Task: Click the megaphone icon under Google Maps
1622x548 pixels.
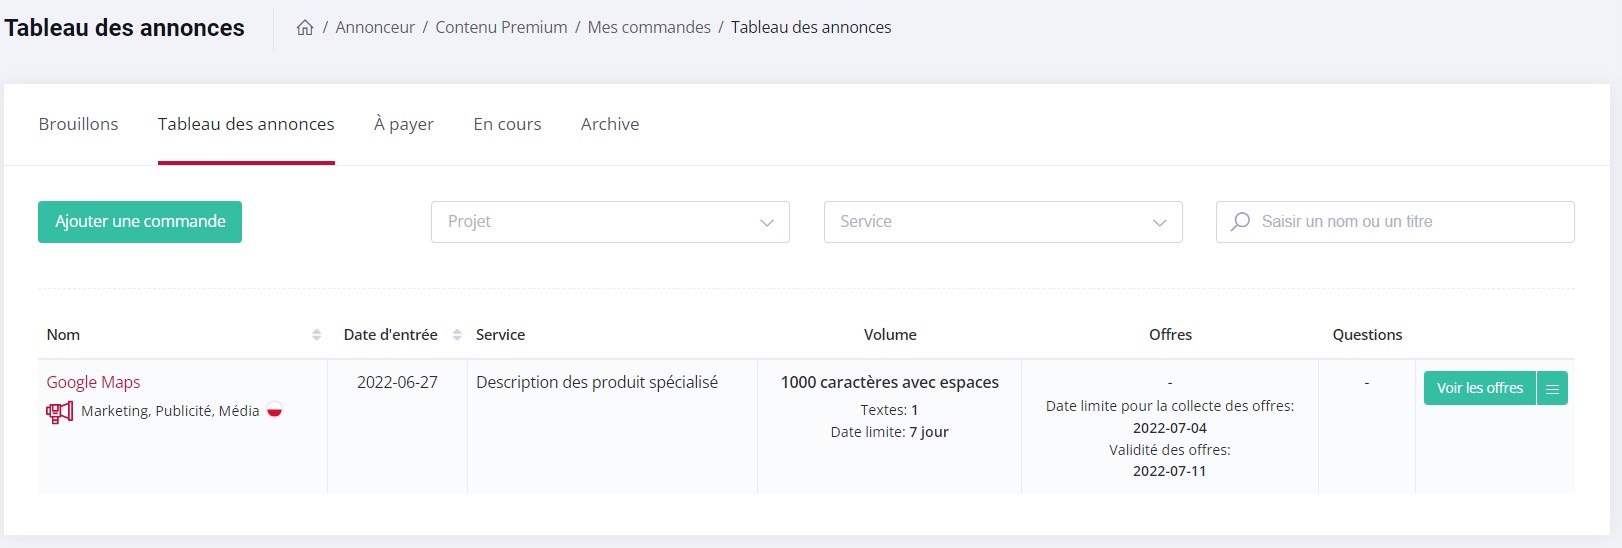Action: click(60, 412)
